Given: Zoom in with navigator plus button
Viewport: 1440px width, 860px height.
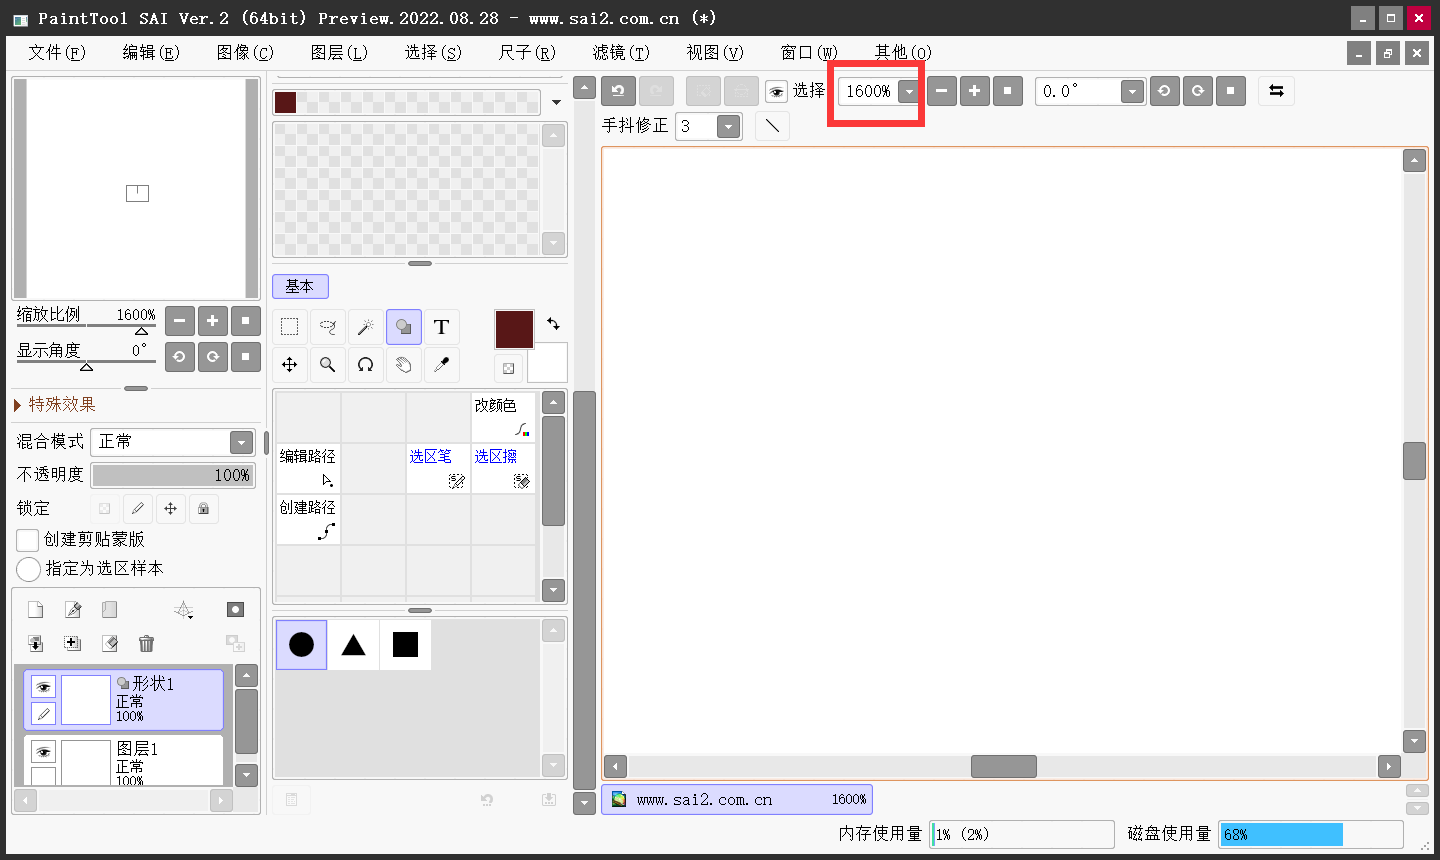Looking at the screenshot, I should [212, 321].
